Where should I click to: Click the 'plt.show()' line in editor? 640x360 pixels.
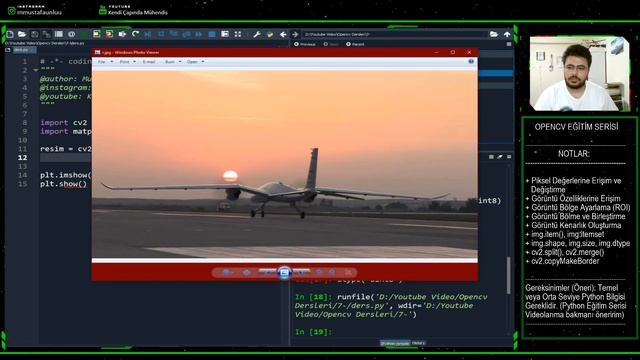[x=63, y=184]
